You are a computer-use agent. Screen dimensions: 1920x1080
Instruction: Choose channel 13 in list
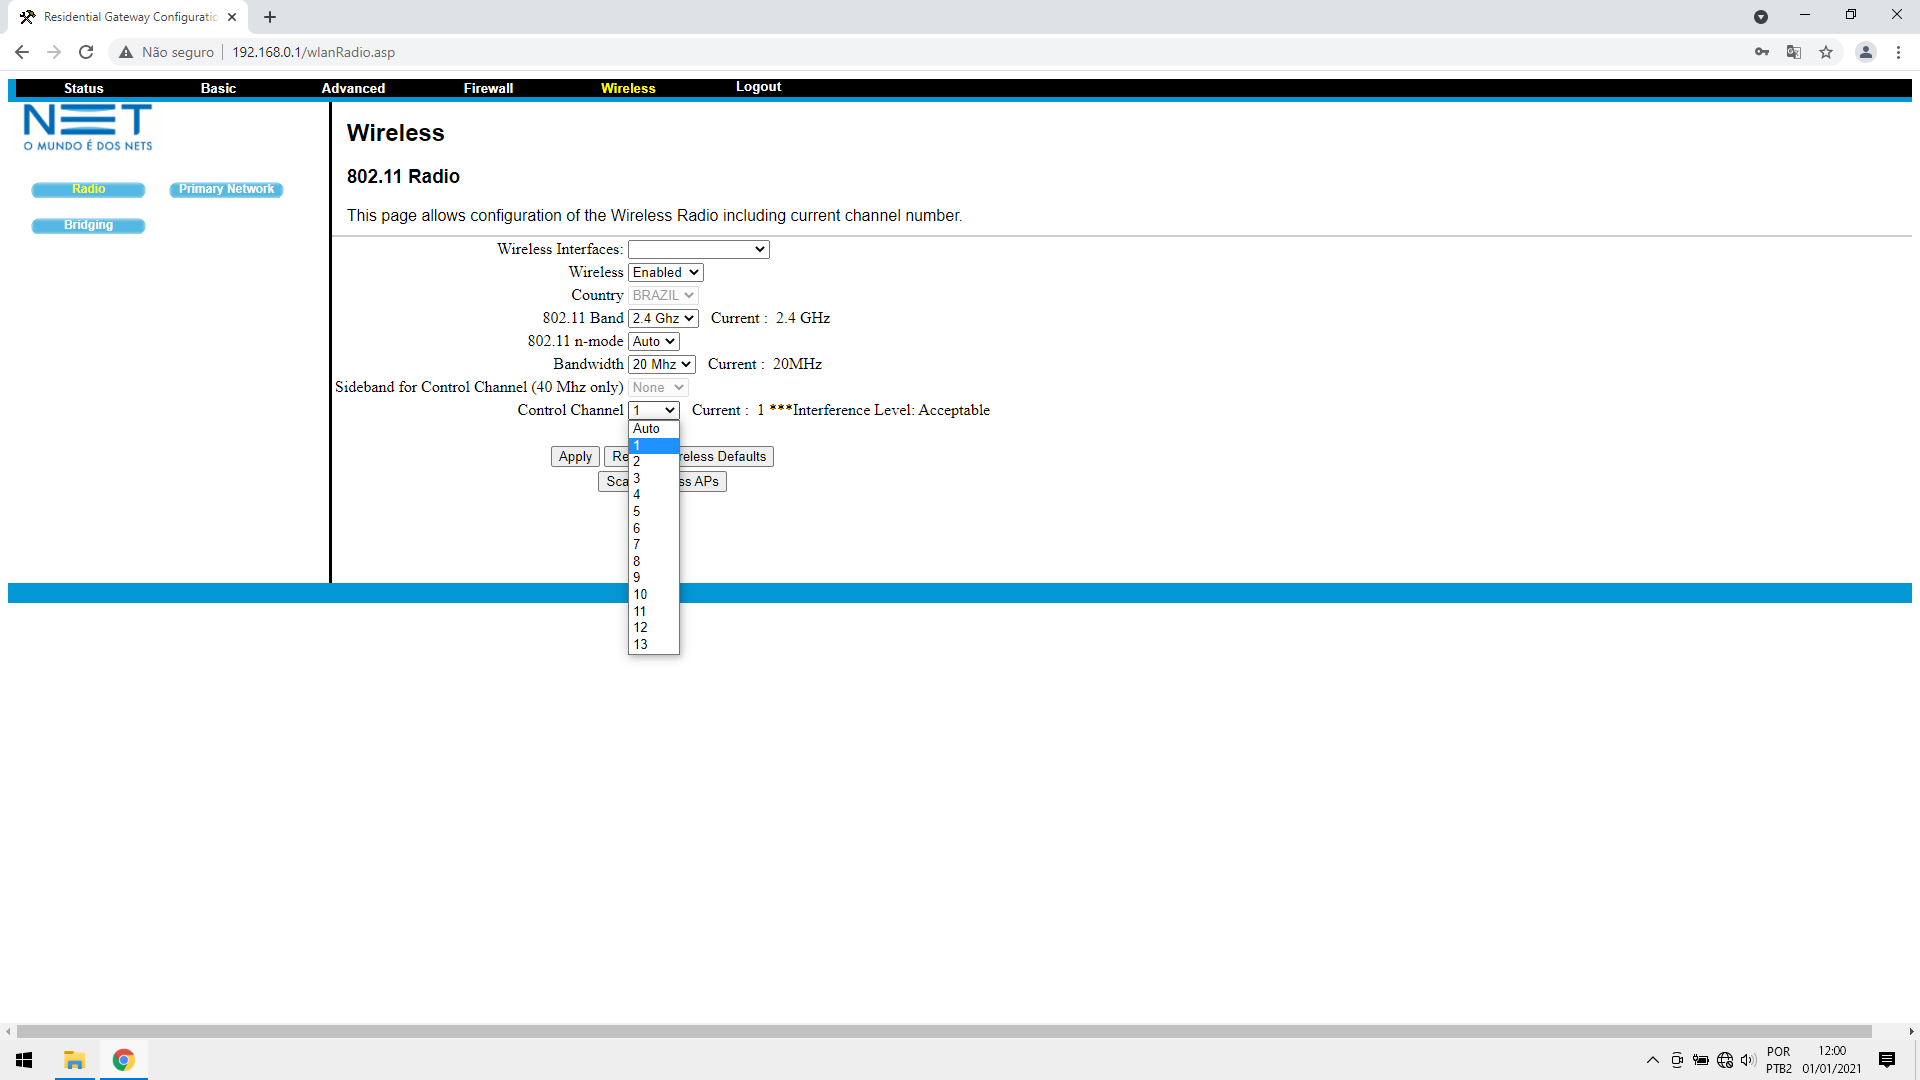654,644
